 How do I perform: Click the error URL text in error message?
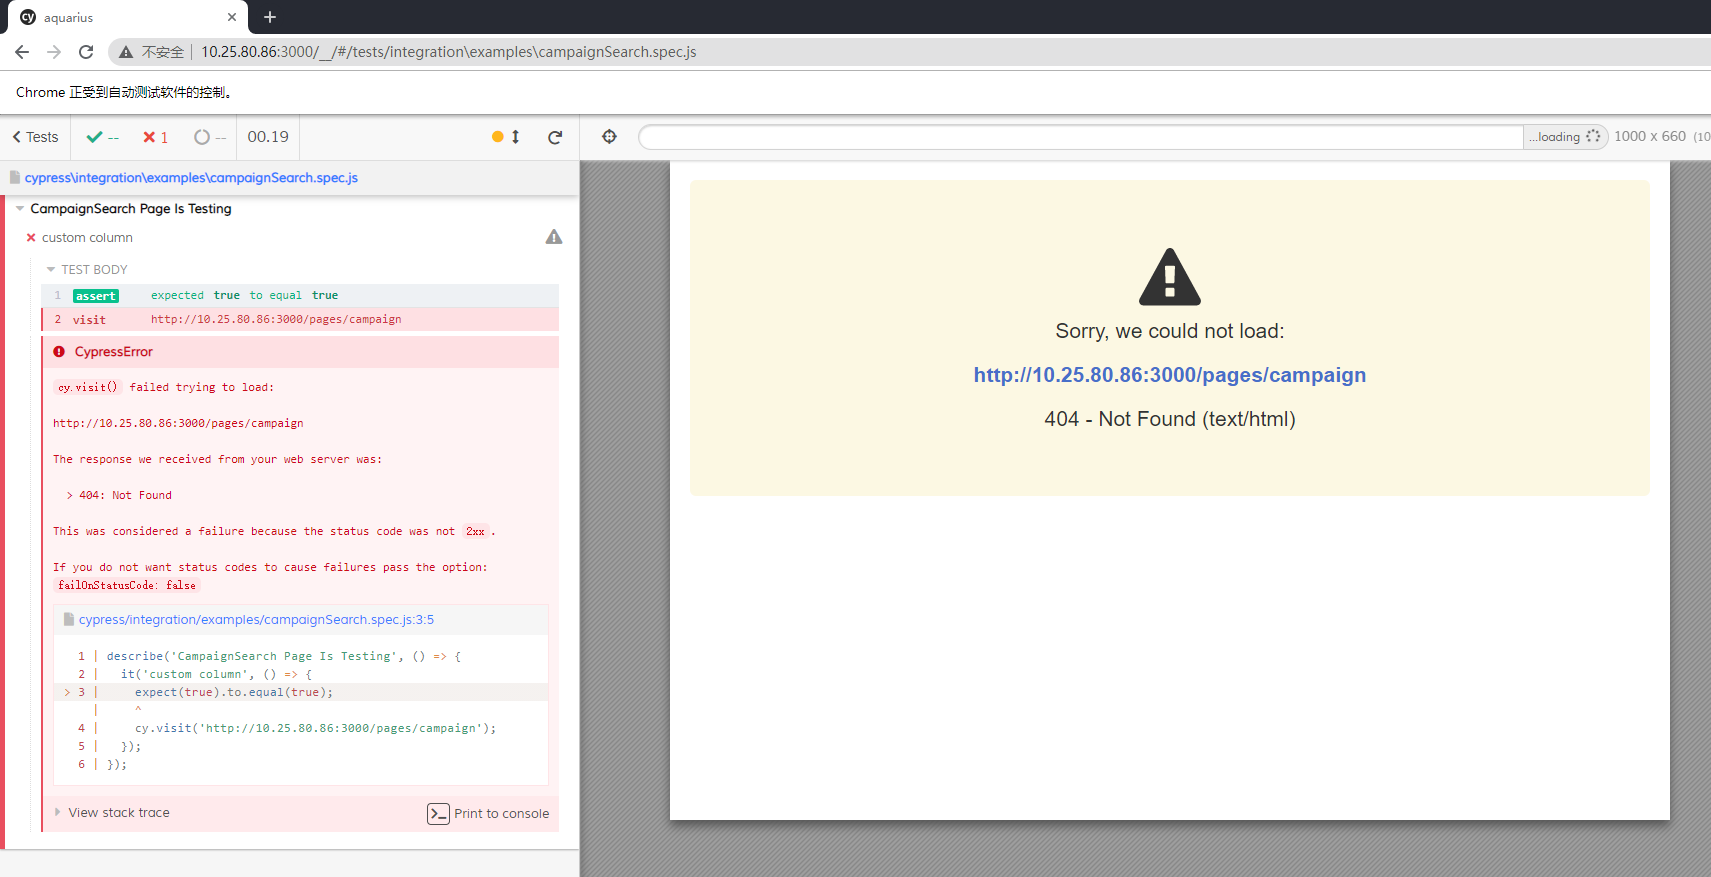point(178,423)
